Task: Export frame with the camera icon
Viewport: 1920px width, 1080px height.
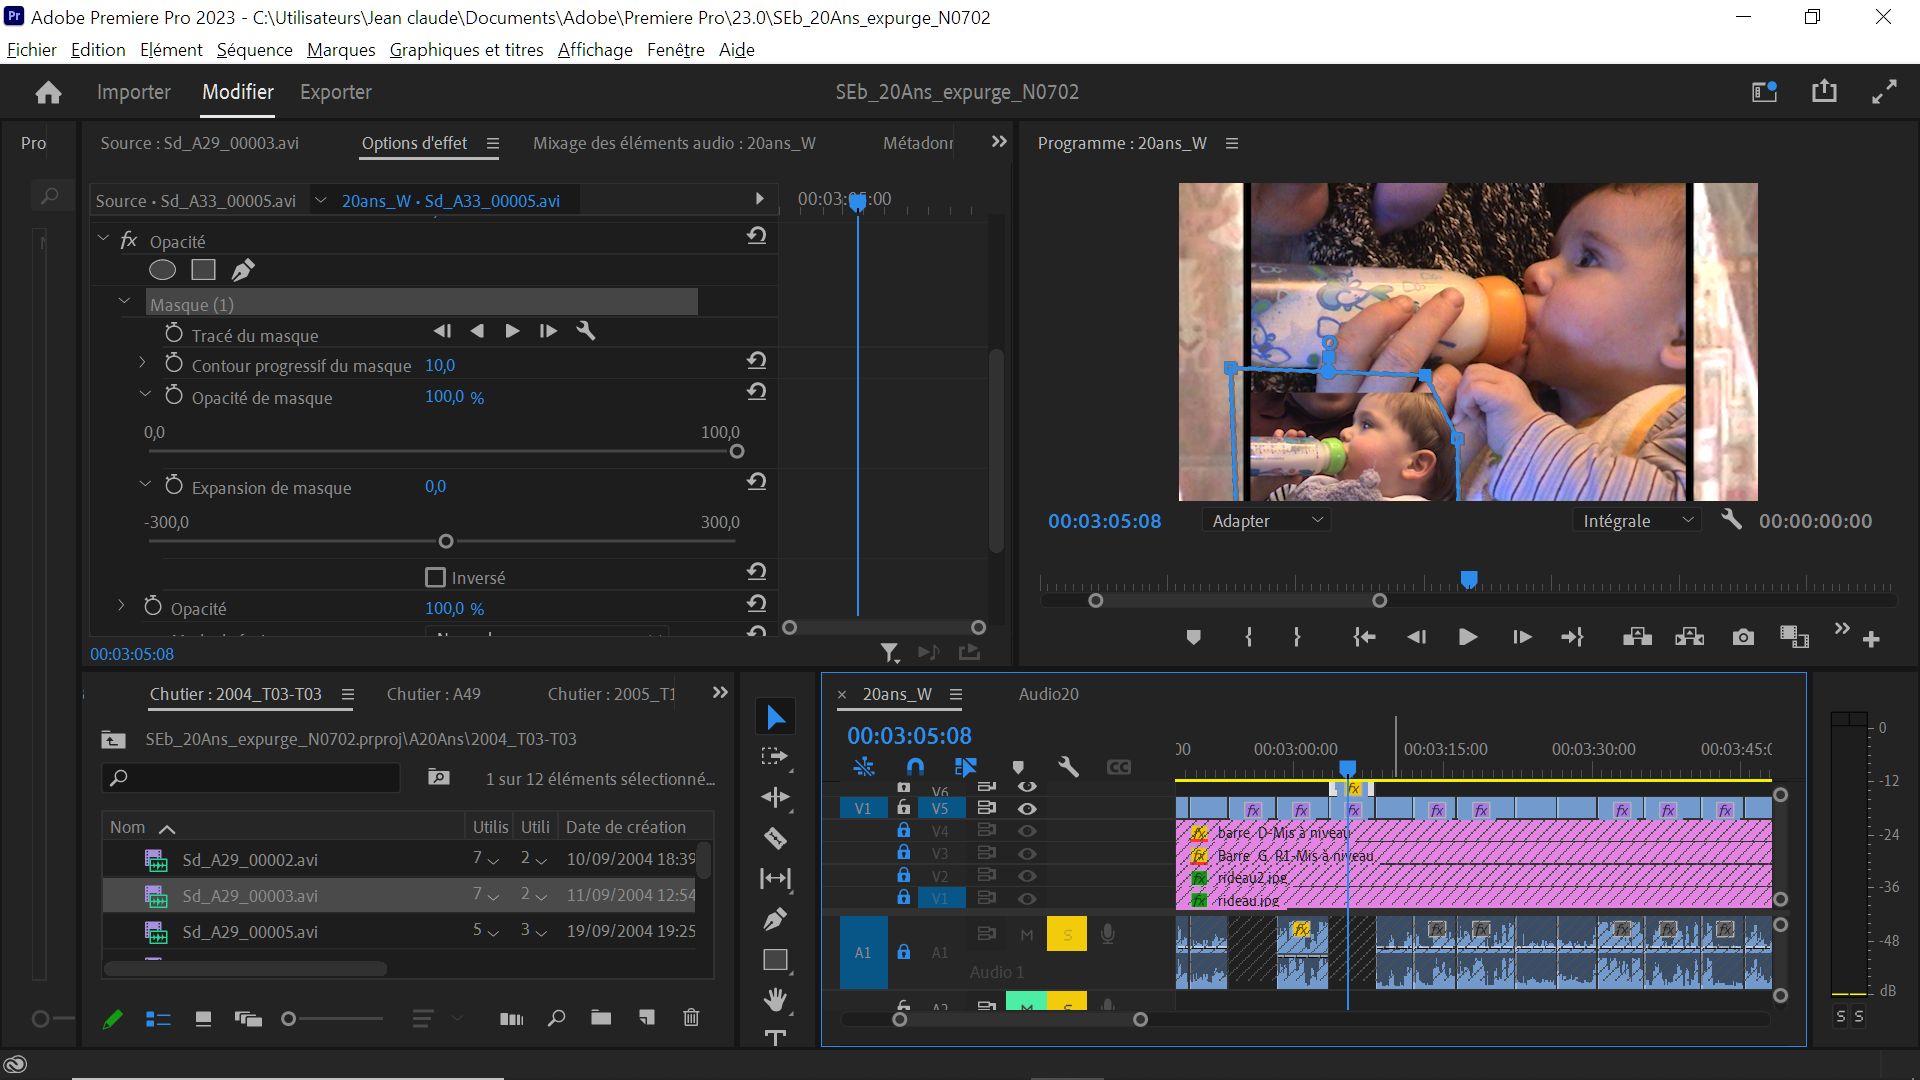Action: [1743, 637]
